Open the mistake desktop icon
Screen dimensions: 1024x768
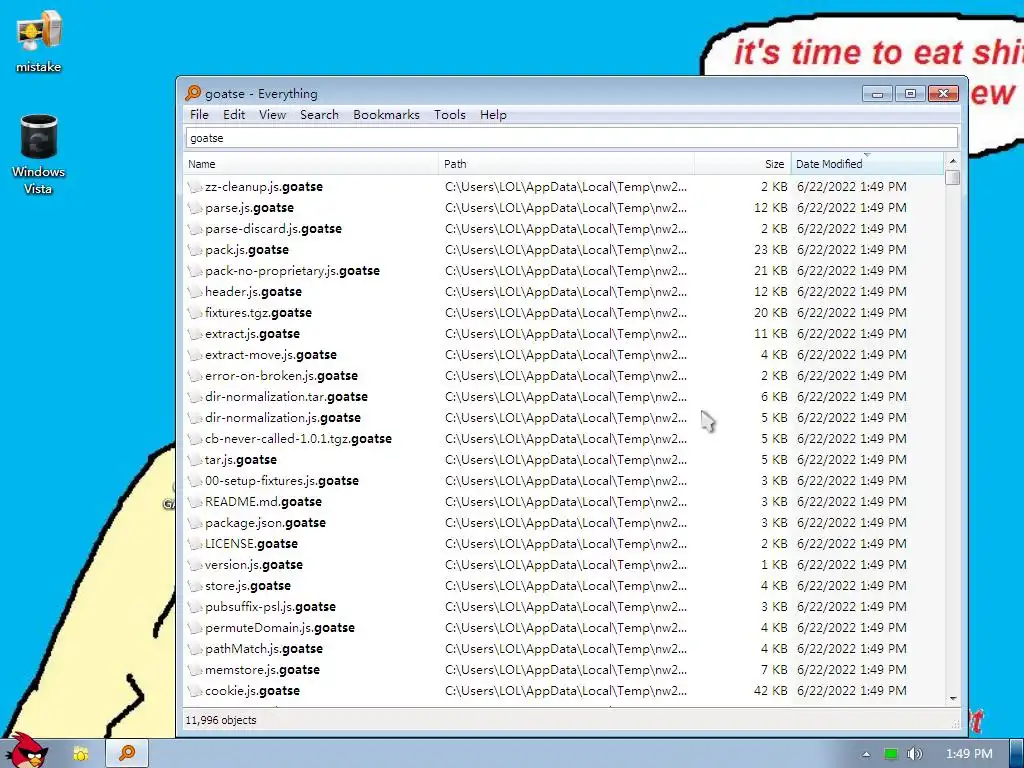(x=39, y=42)
